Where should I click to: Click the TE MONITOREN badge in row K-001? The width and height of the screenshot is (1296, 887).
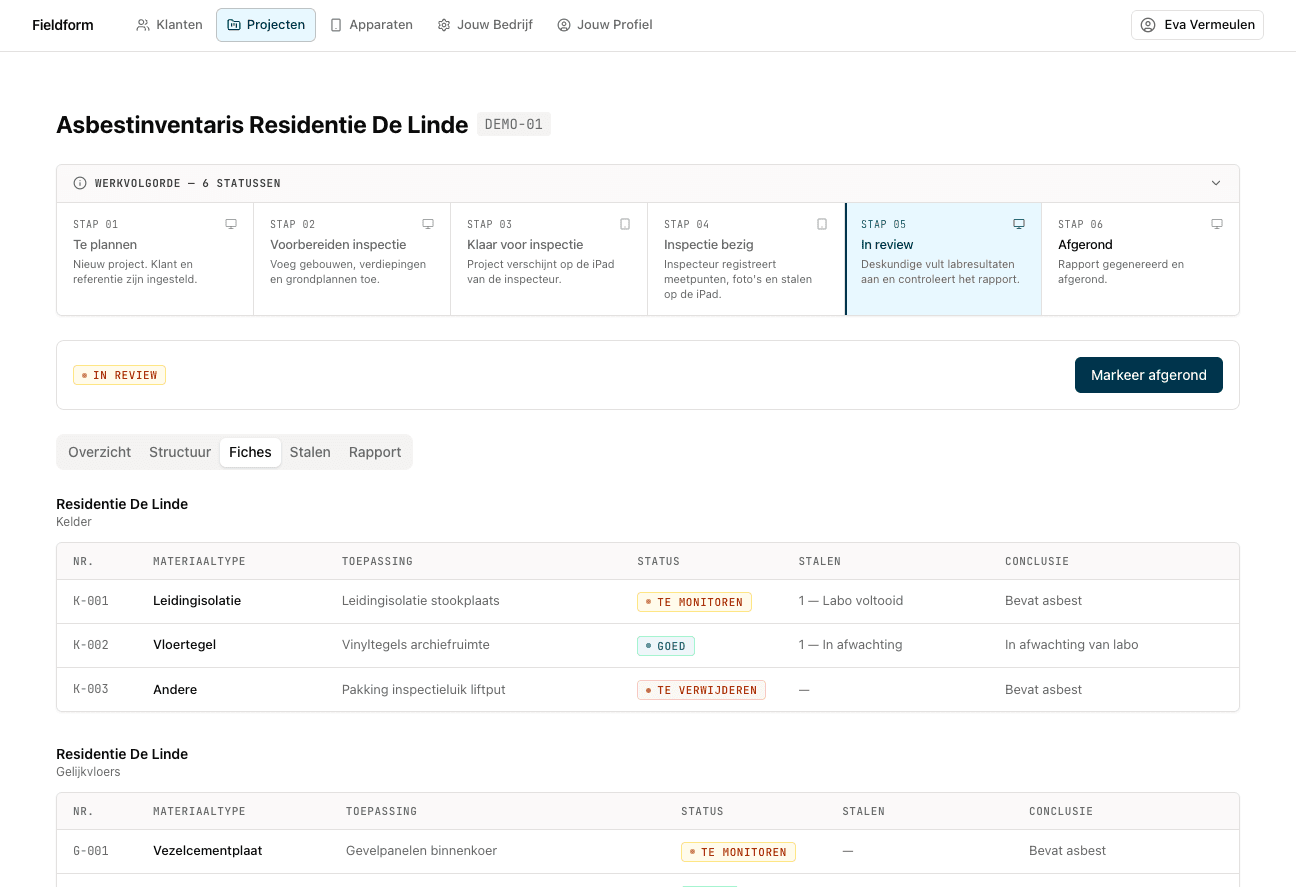(694, 602)
